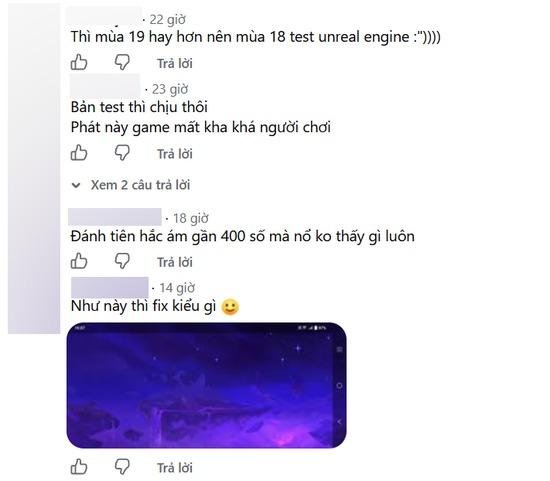Like the unreal engine comment
This screenshot has width=550, height=481.
point(79,63)
